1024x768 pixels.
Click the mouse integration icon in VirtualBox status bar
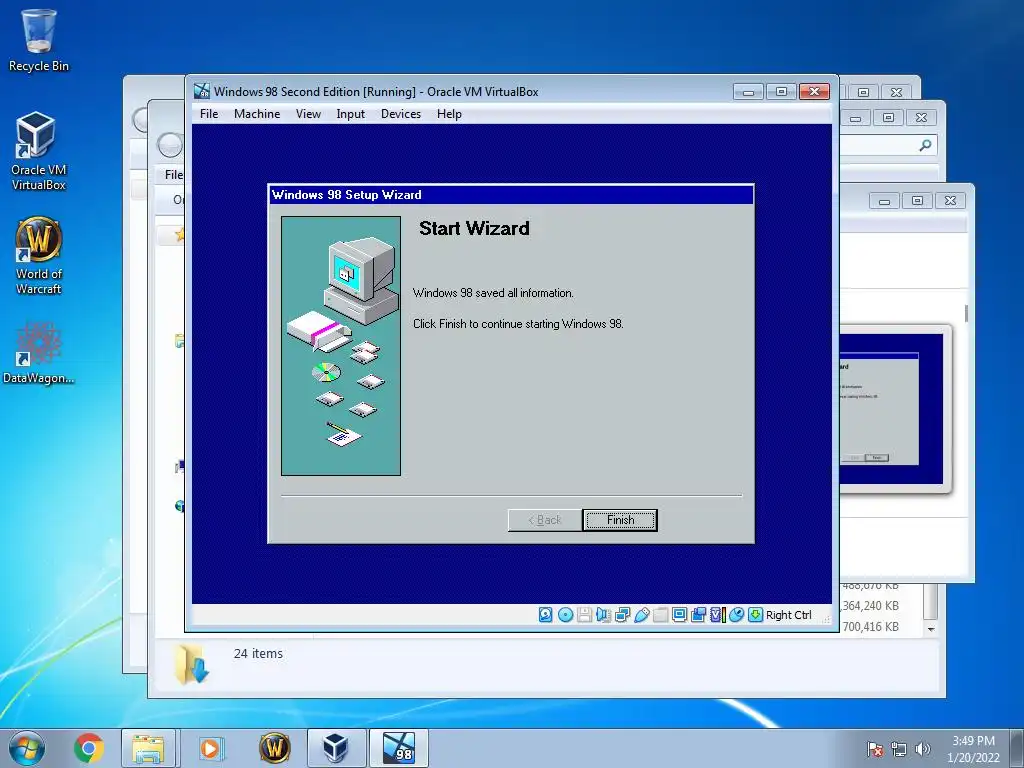point(736,615)
